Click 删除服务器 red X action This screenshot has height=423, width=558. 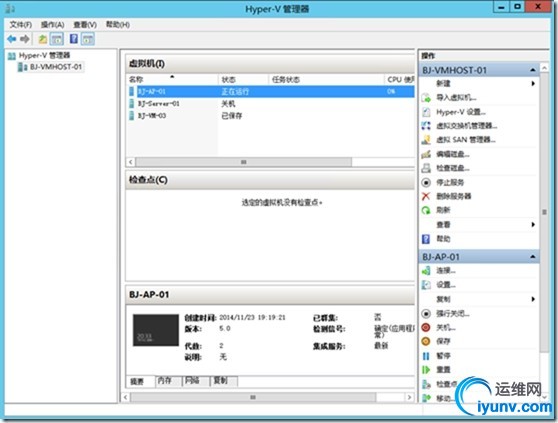coord(453,196)
